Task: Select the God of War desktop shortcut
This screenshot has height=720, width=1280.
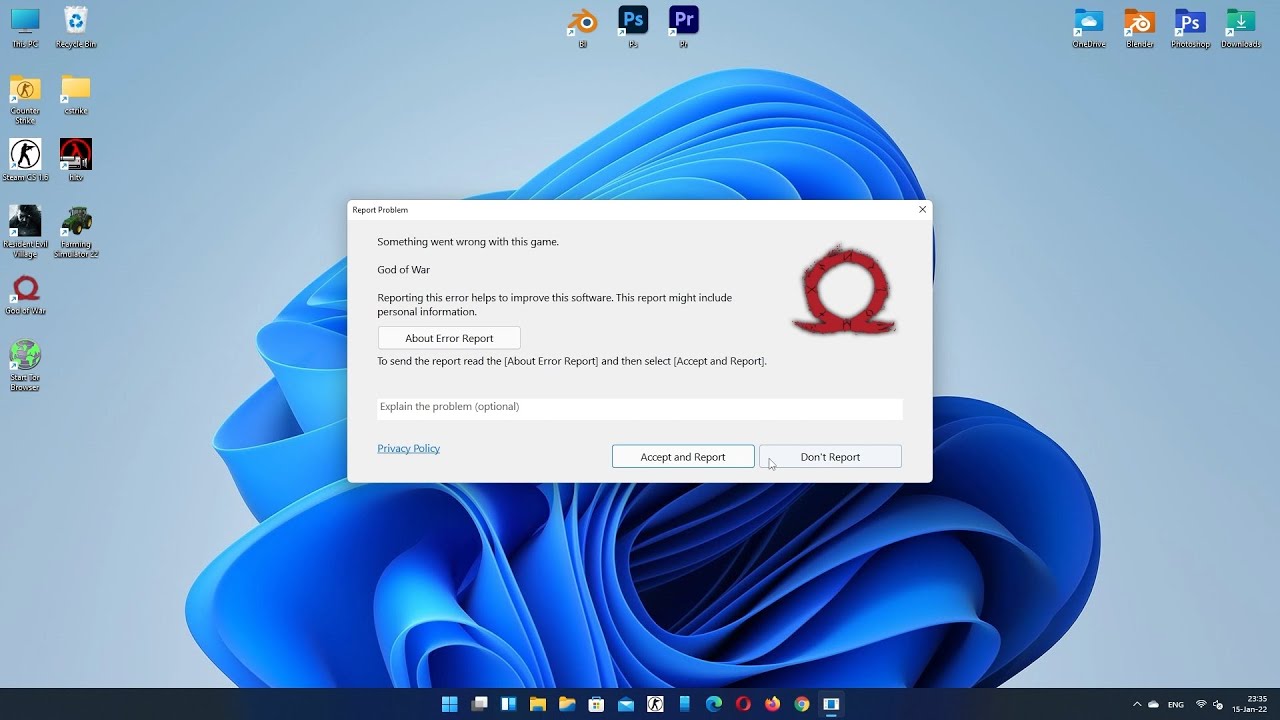Action: point(25,295)
